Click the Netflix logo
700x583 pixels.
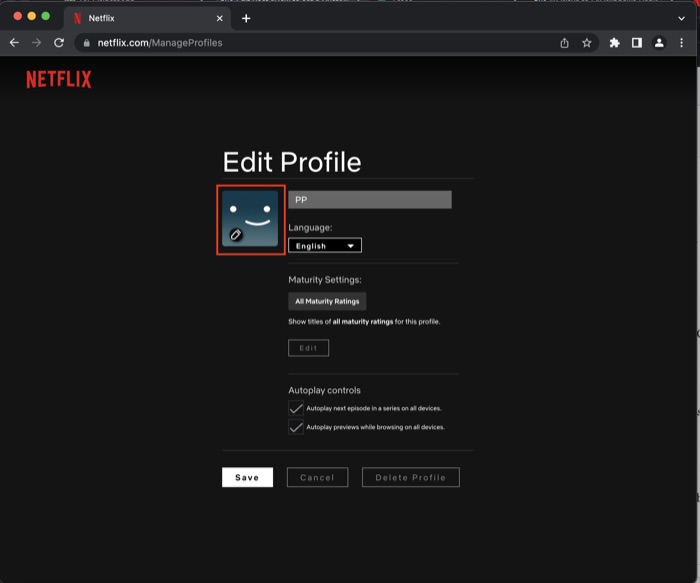[59, 79]
